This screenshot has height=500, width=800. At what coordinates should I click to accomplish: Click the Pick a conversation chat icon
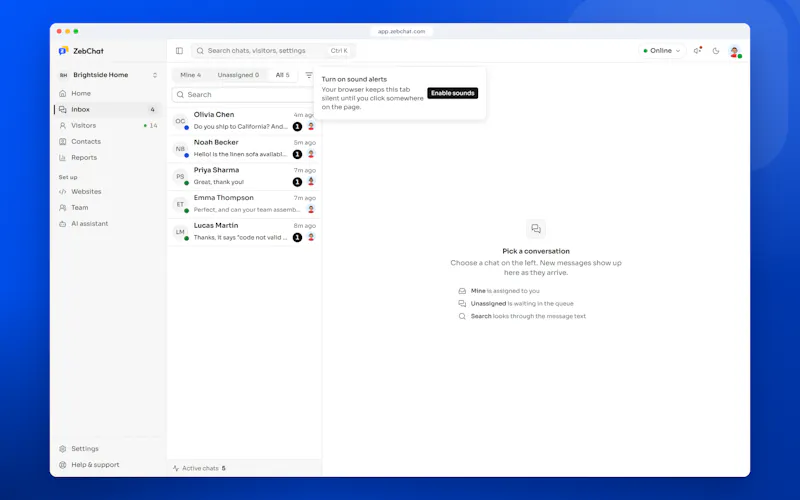[x=536, y=229]
